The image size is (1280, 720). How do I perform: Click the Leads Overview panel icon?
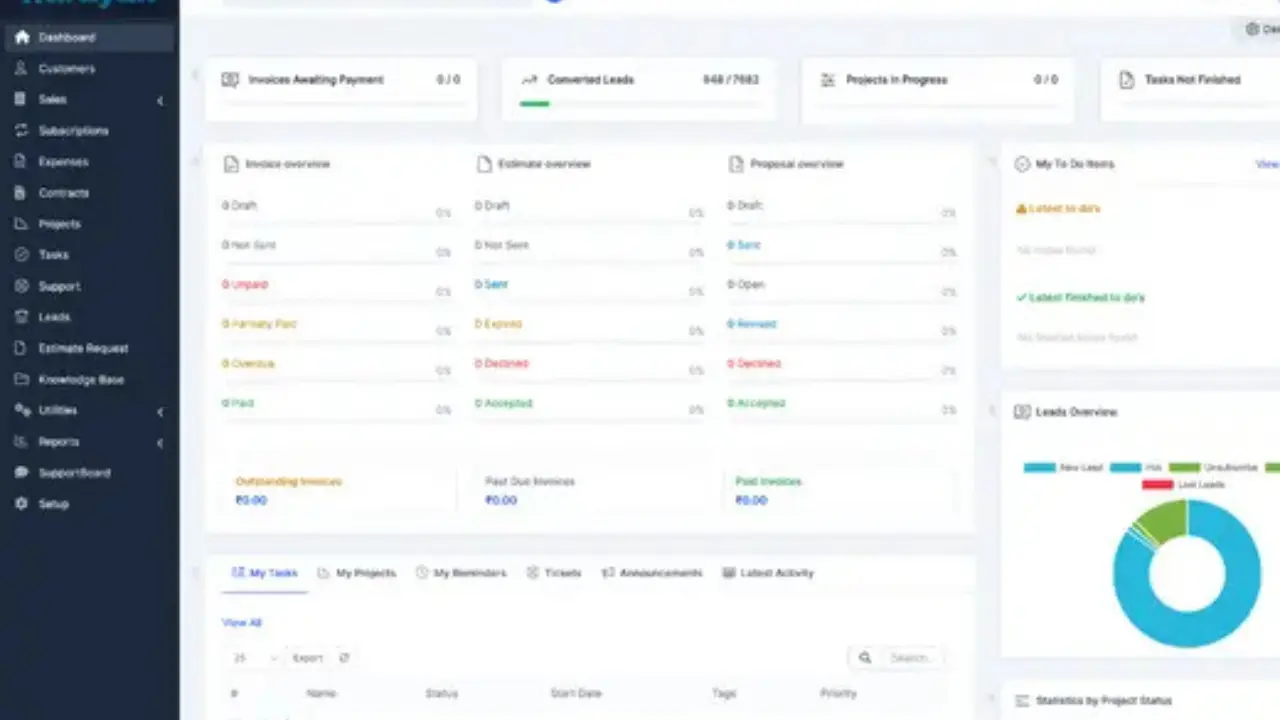point(1022,412)
